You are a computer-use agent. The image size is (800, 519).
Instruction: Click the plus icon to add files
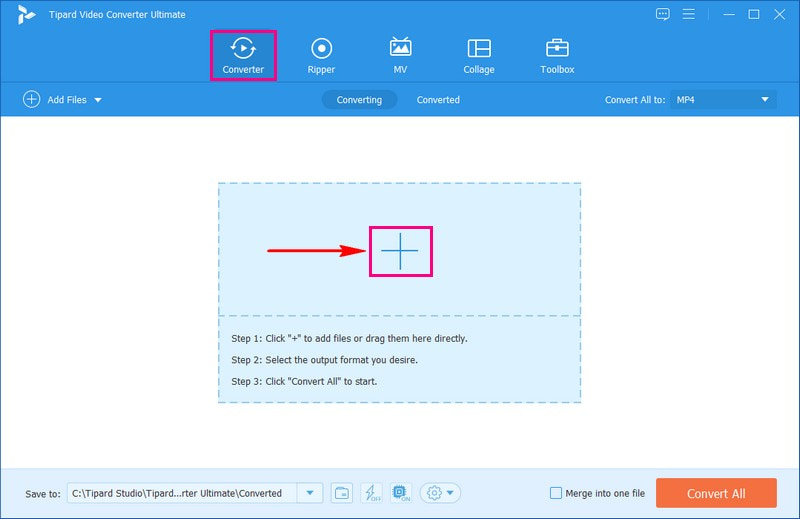coord(399,250)
